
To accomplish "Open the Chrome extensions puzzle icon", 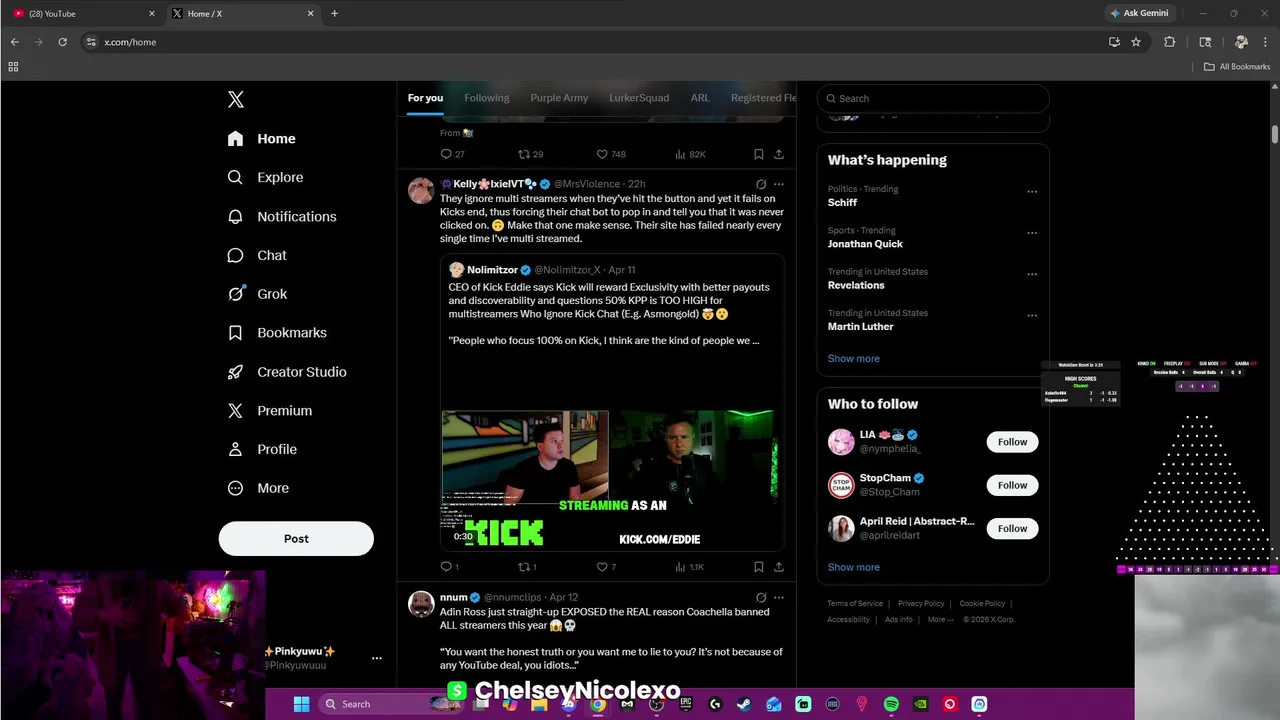I will pos(1169,42).
